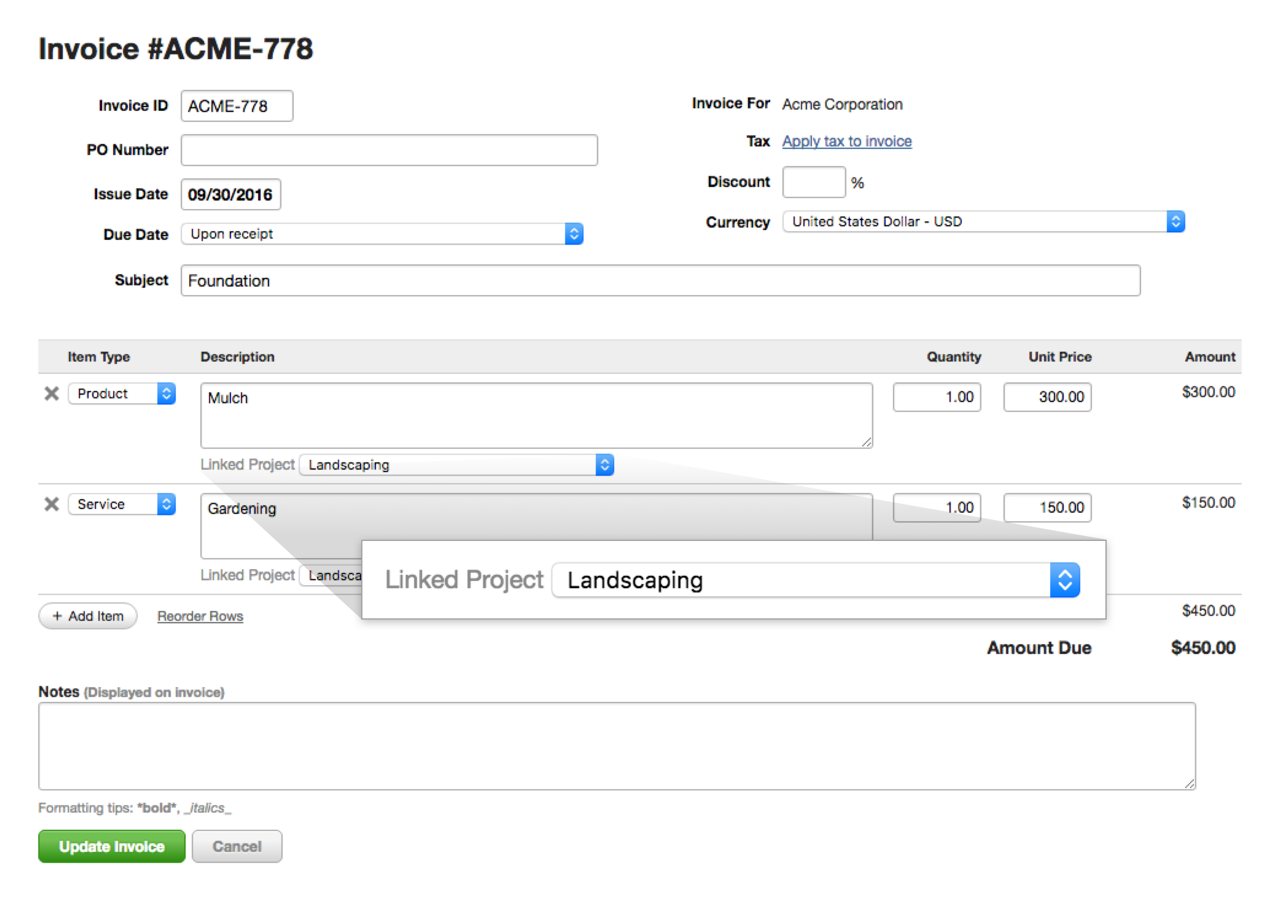The image size is (1280, 900).
Task: Click the Amount Due label
Action: pyautogui.click(x=1039, y=648)
